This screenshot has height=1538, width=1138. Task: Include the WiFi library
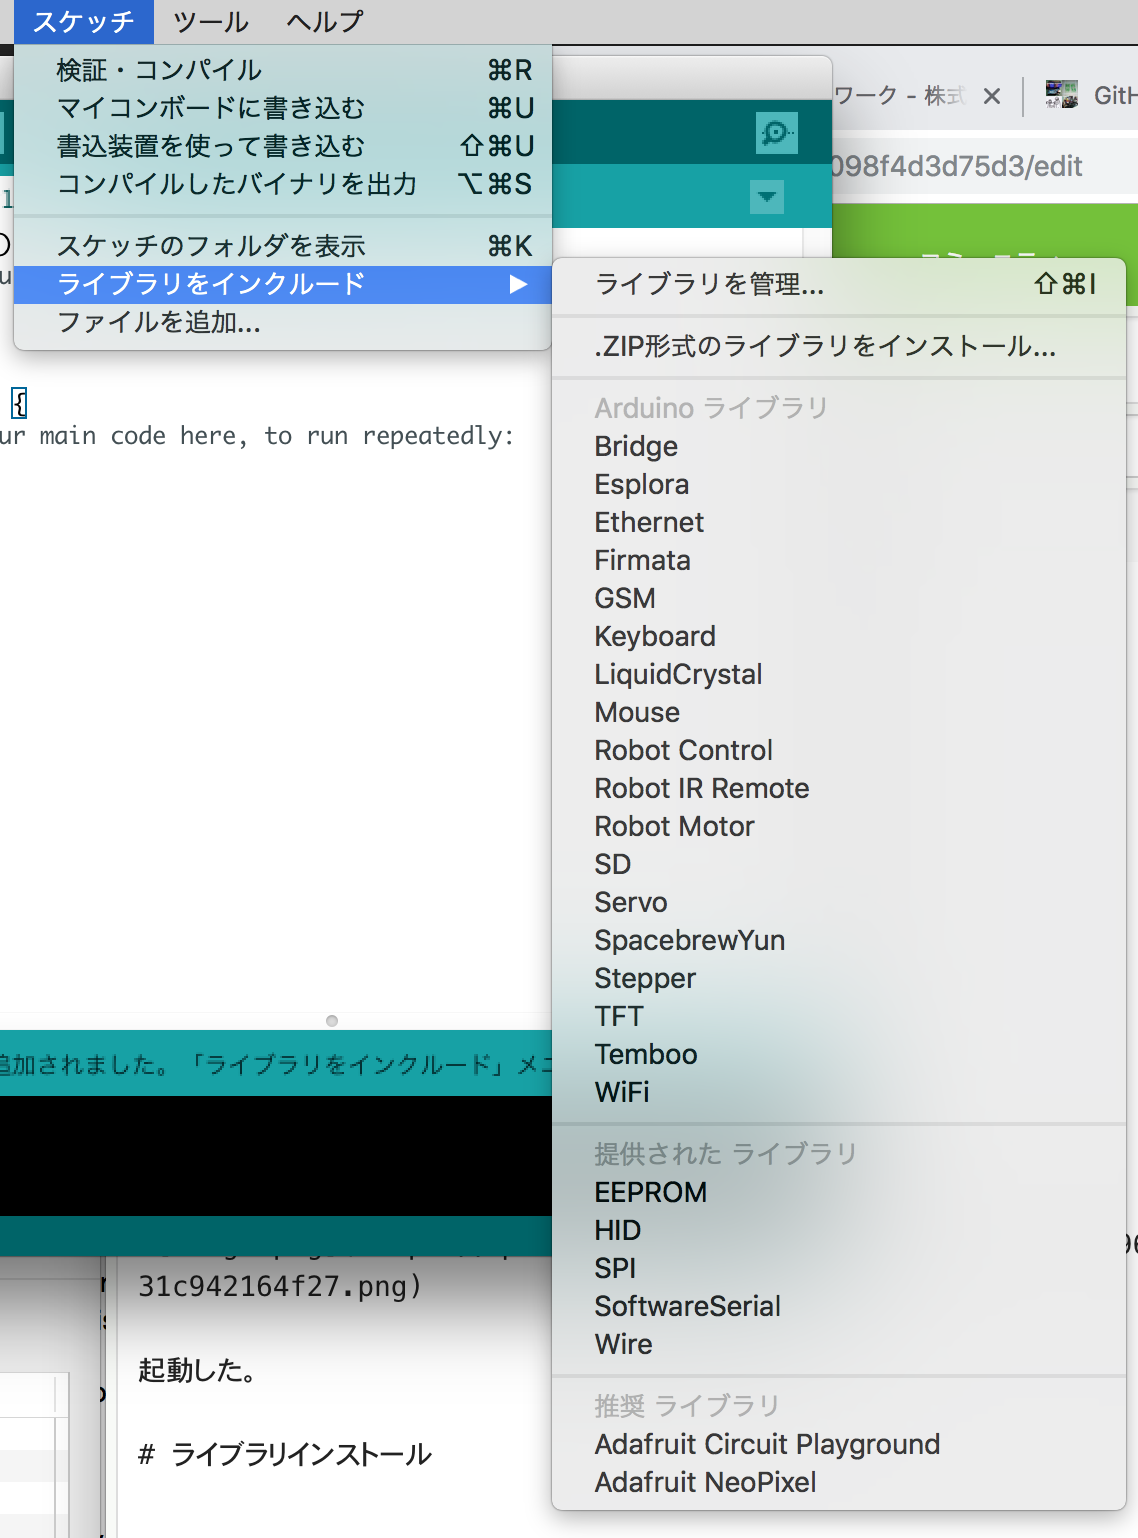(623, 1092)
